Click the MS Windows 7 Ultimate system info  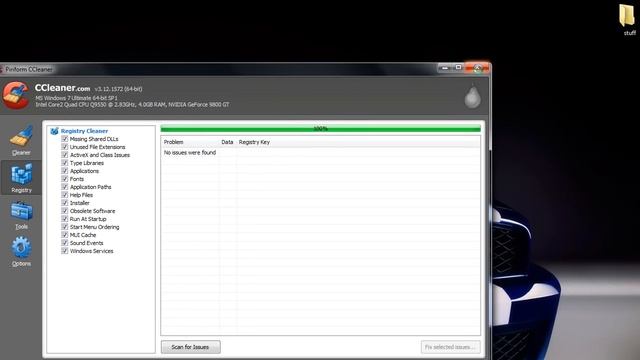point(76,98)
